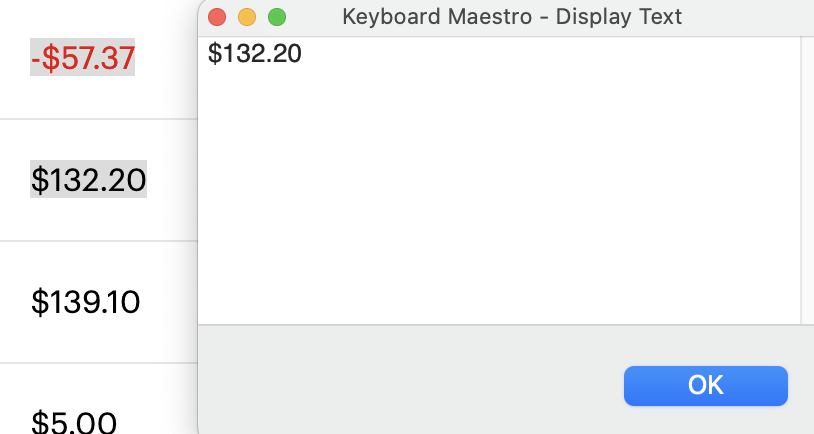Click the empty area of the text view
This screenshot has height=434, width=814.
(x=500, y=200)
